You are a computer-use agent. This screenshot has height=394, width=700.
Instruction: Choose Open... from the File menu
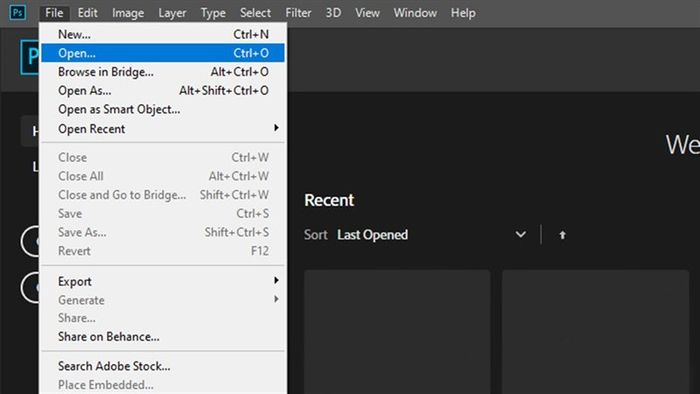[x=163, y=53]
